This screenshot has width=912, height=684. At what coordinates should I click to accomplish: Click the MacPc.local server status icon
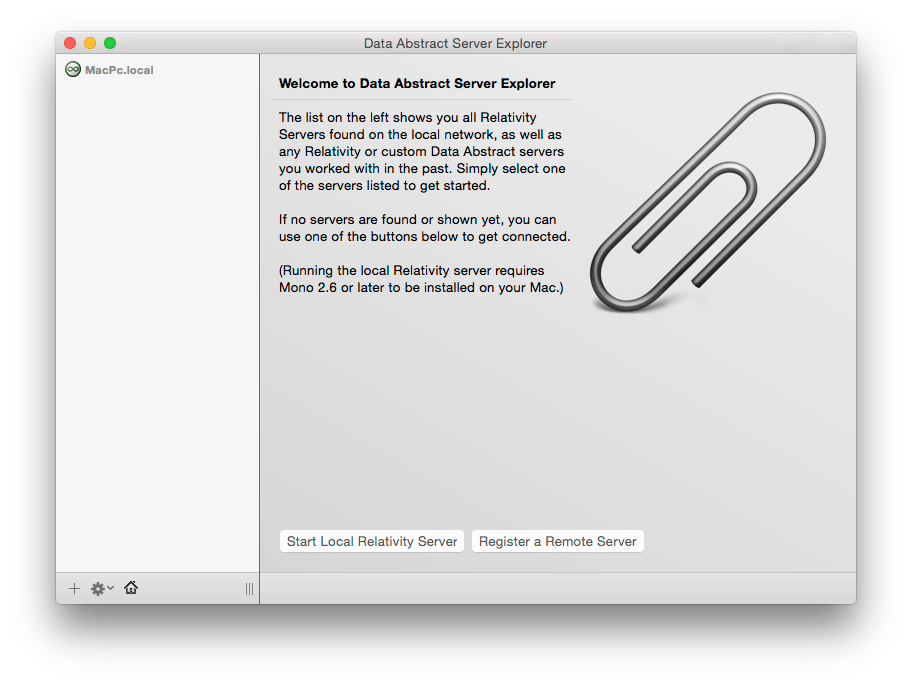point(73,70)
